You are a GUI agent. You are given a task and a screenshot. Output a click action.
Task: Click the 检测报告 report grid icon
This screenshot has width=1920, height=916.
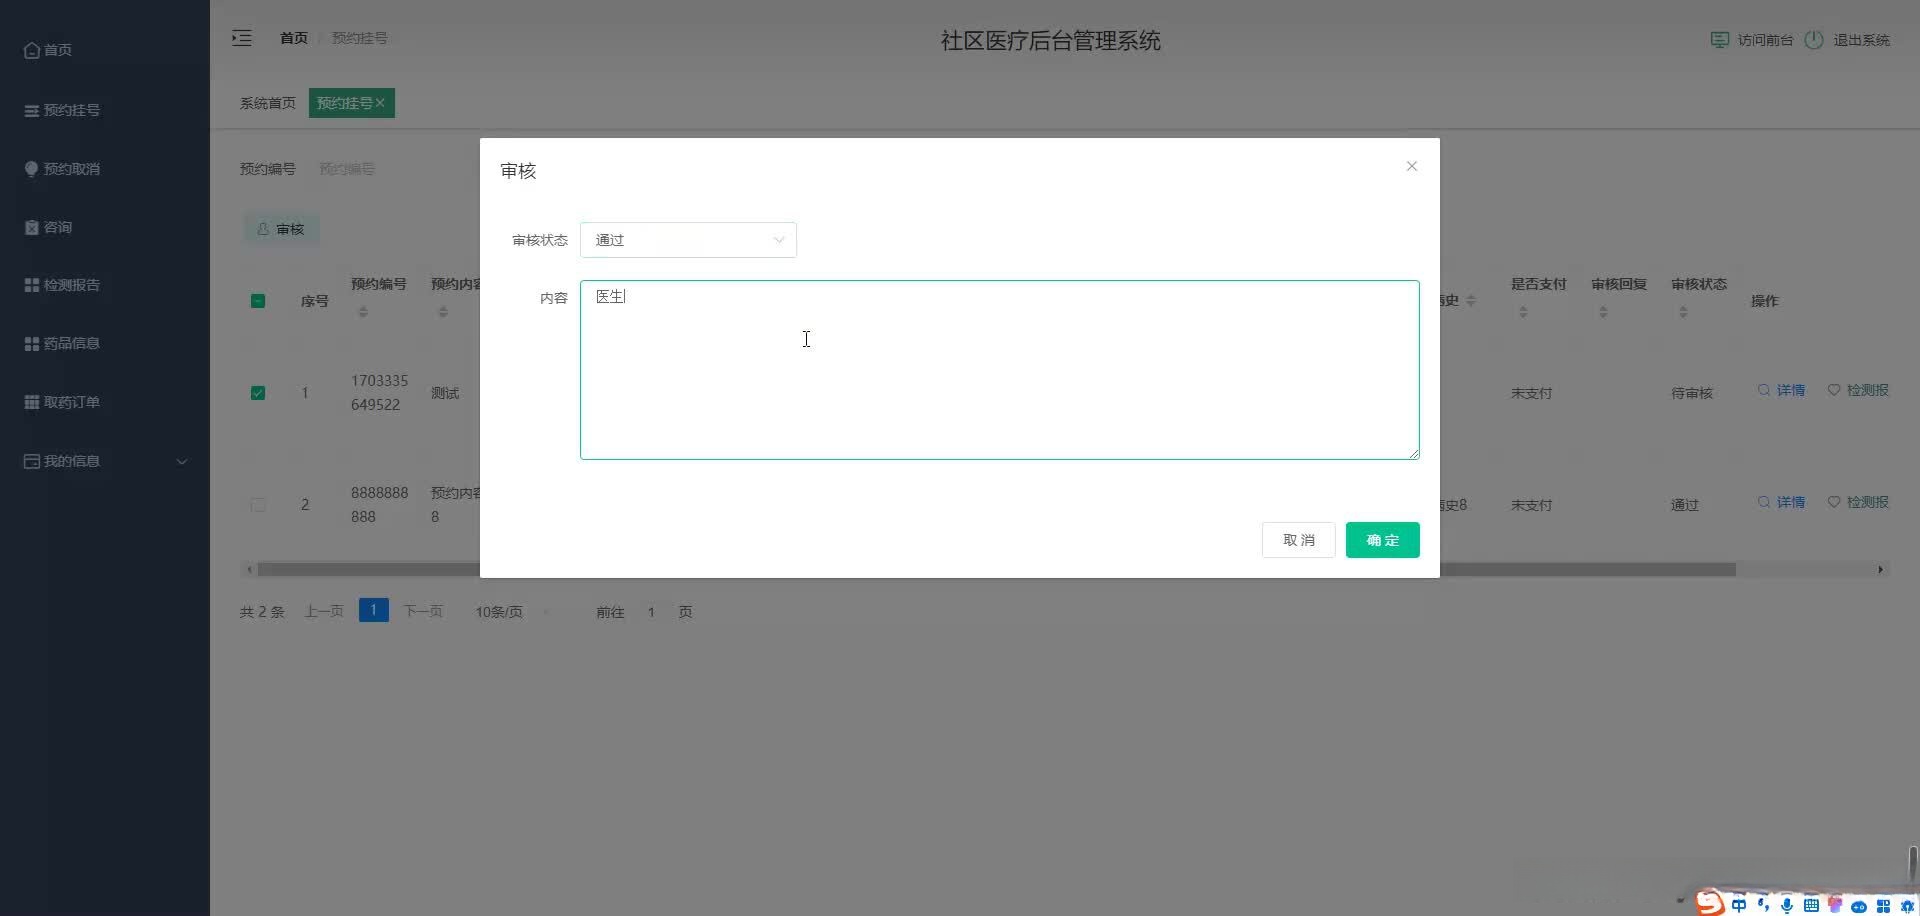[33, 284]
